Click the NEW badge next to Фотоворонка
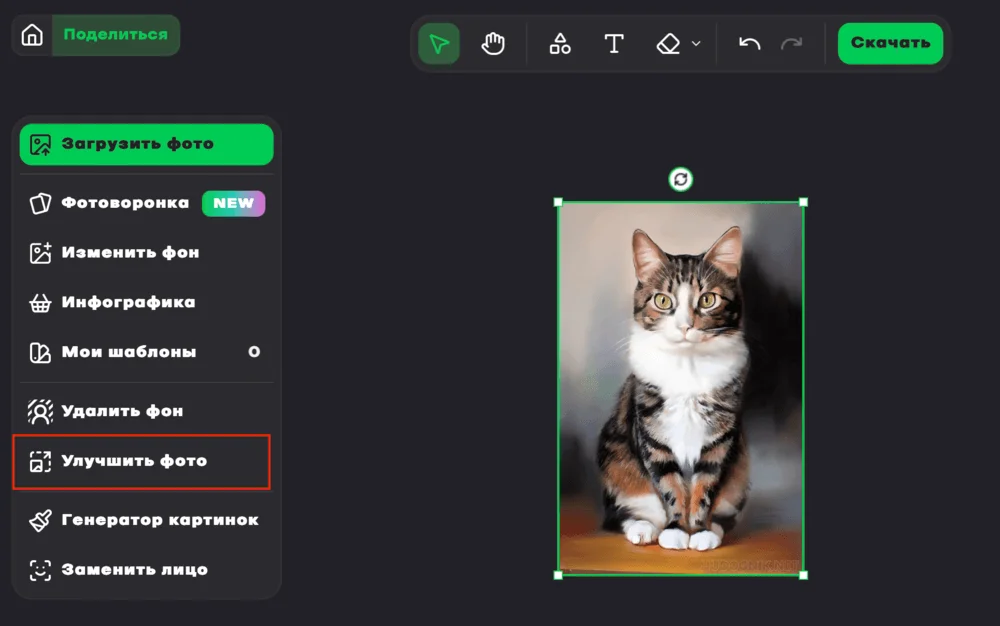This screenshot has height=626, width=1000. [233, 203]
